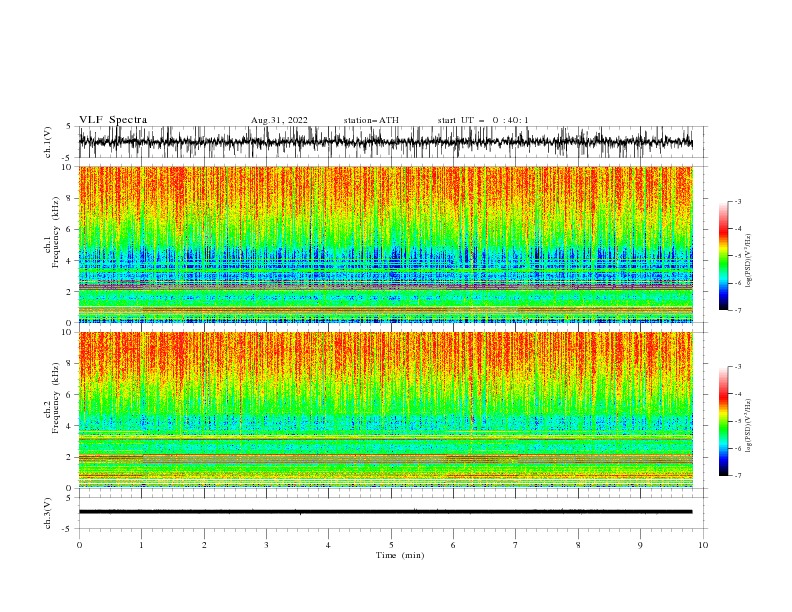792x612 pixels.
Task: Click the '-3' tick on ch.2 colorbar
Action: click(738, 367)
